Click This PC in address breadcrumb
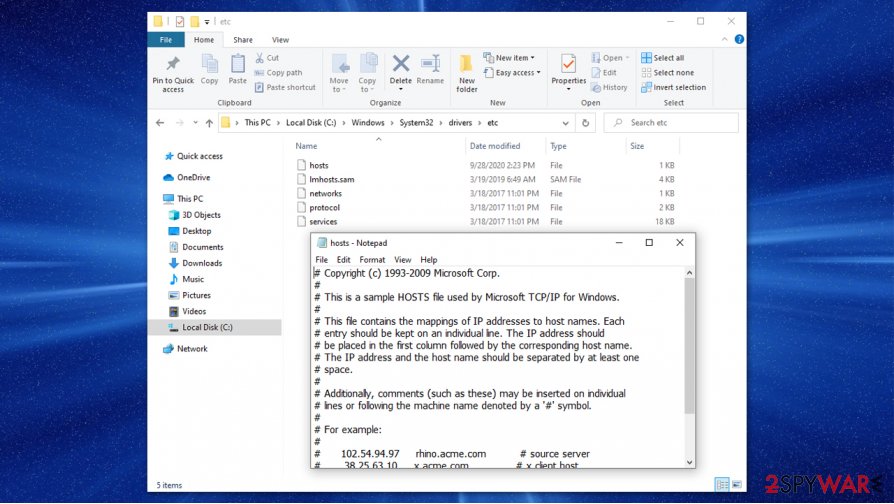Viewport: 894px width, 504px height. (258, 123)
